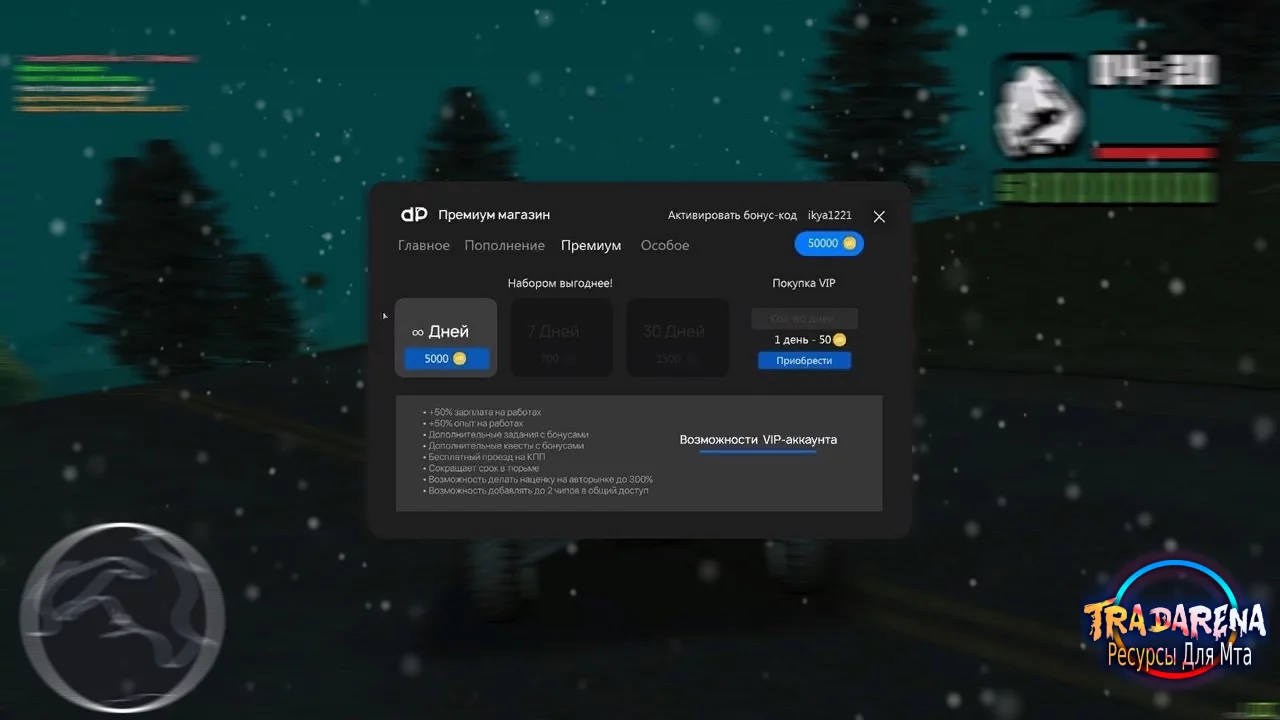Click the 'Кол-во дней' input field
This screenshot has height=720, width=1280.
point(804,318)
